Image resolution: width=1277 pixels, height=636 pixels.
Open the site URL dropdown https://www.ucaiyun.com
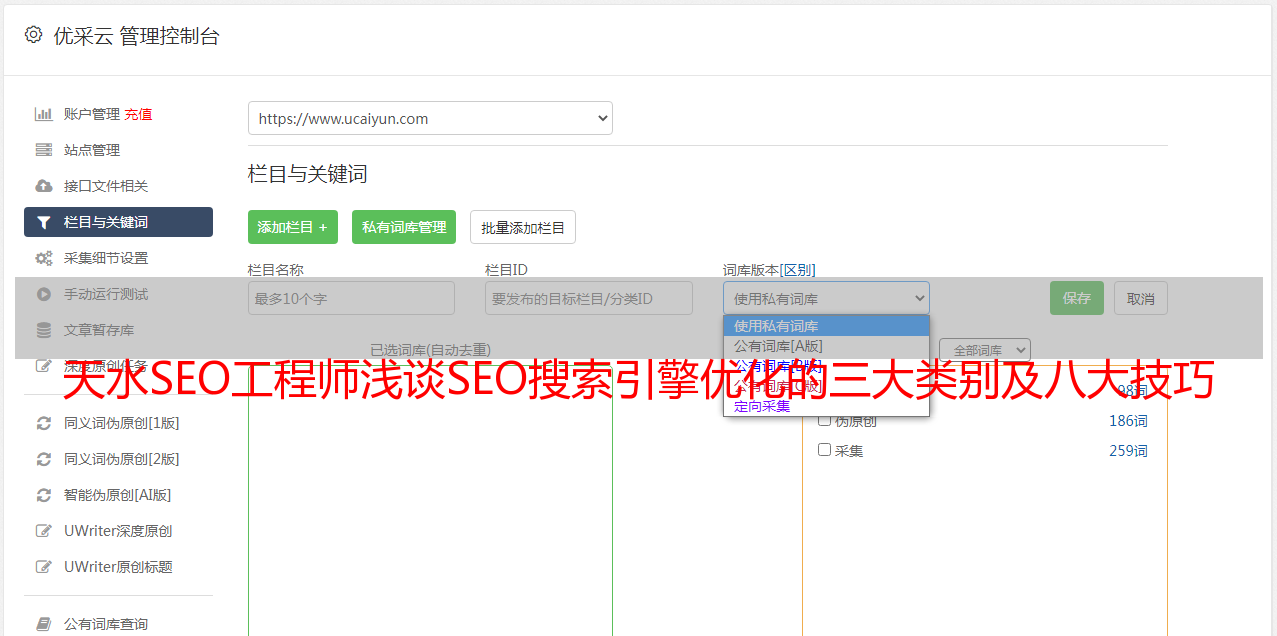point(430,118)
